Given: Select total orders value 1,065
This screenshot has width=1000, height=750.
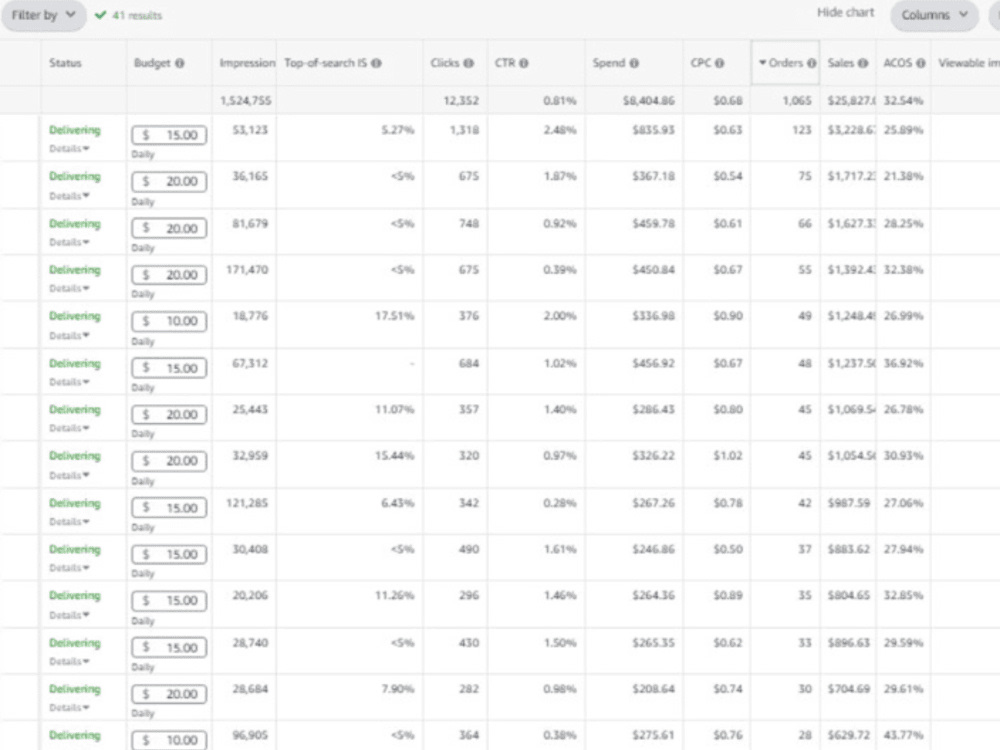Looking at the screenshot, I should click(797, 101).
